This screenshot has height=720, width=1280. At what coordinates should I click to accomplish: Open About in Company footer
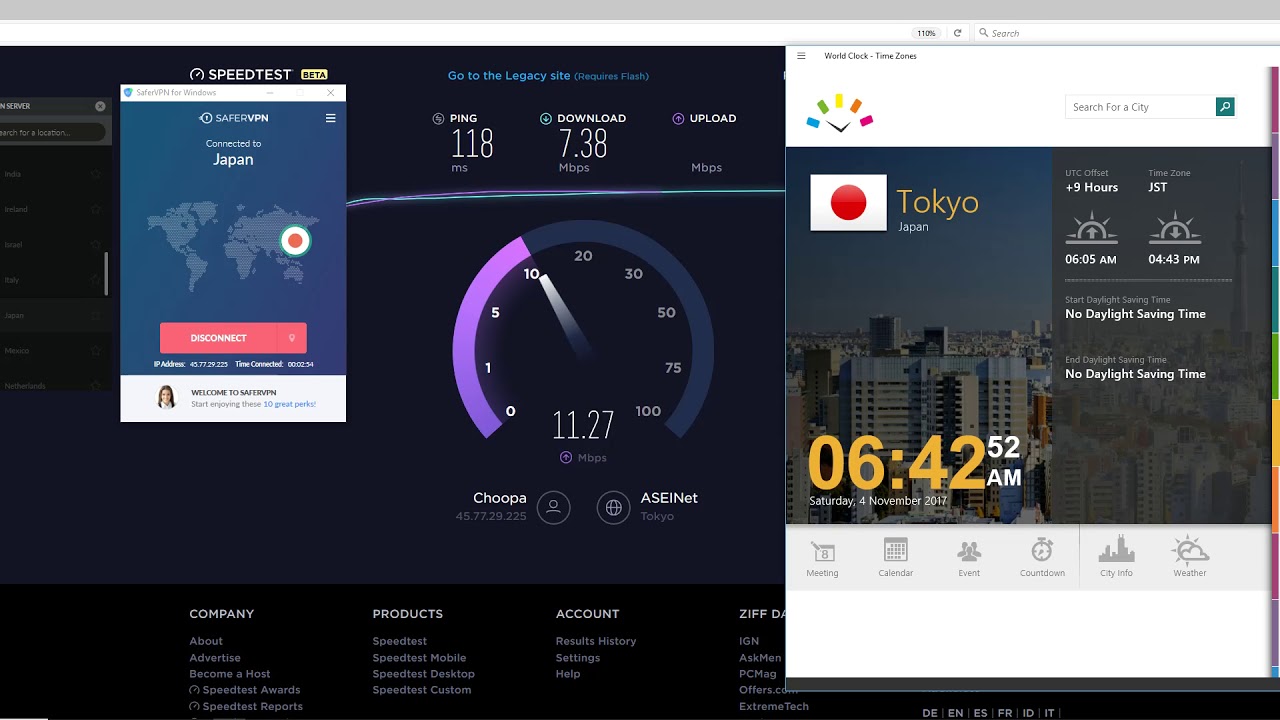pyautogui.click(x=206, y=641)
